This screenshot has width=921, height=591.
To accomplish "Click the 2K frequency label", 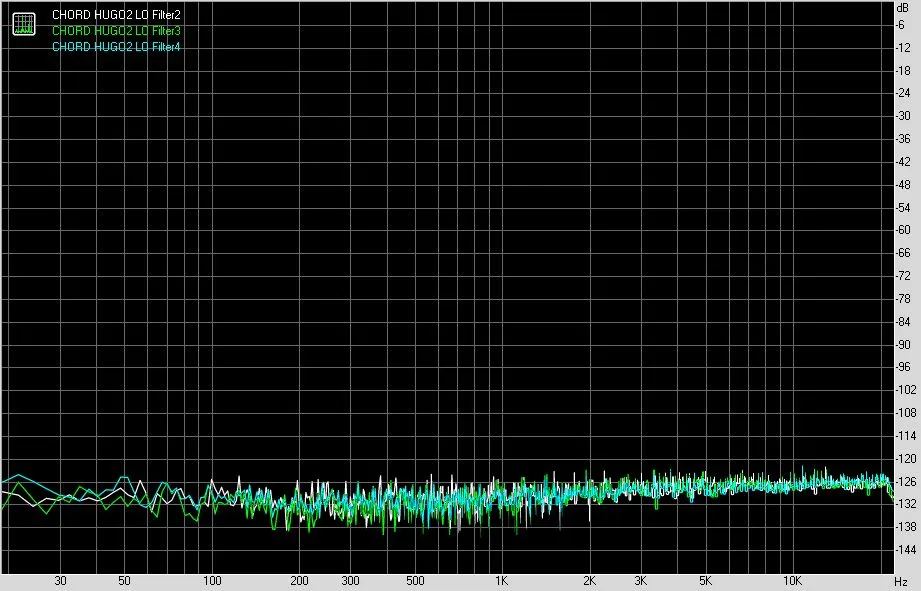I will tap(589, 581).
